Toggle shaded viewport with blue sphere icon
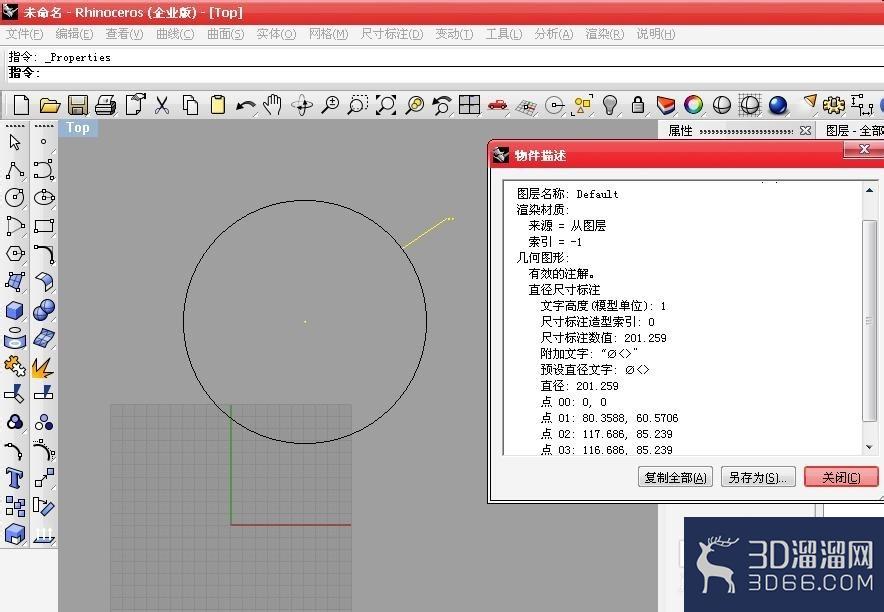The width and height of the screenshot is (884, 612). [777, 105]
